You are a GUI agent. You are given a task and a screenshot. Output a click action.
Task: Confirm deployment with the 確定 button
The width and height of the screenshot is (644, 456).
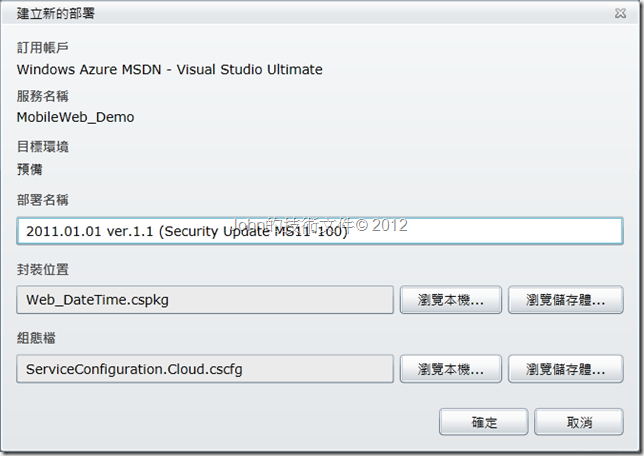click(484, 421)
